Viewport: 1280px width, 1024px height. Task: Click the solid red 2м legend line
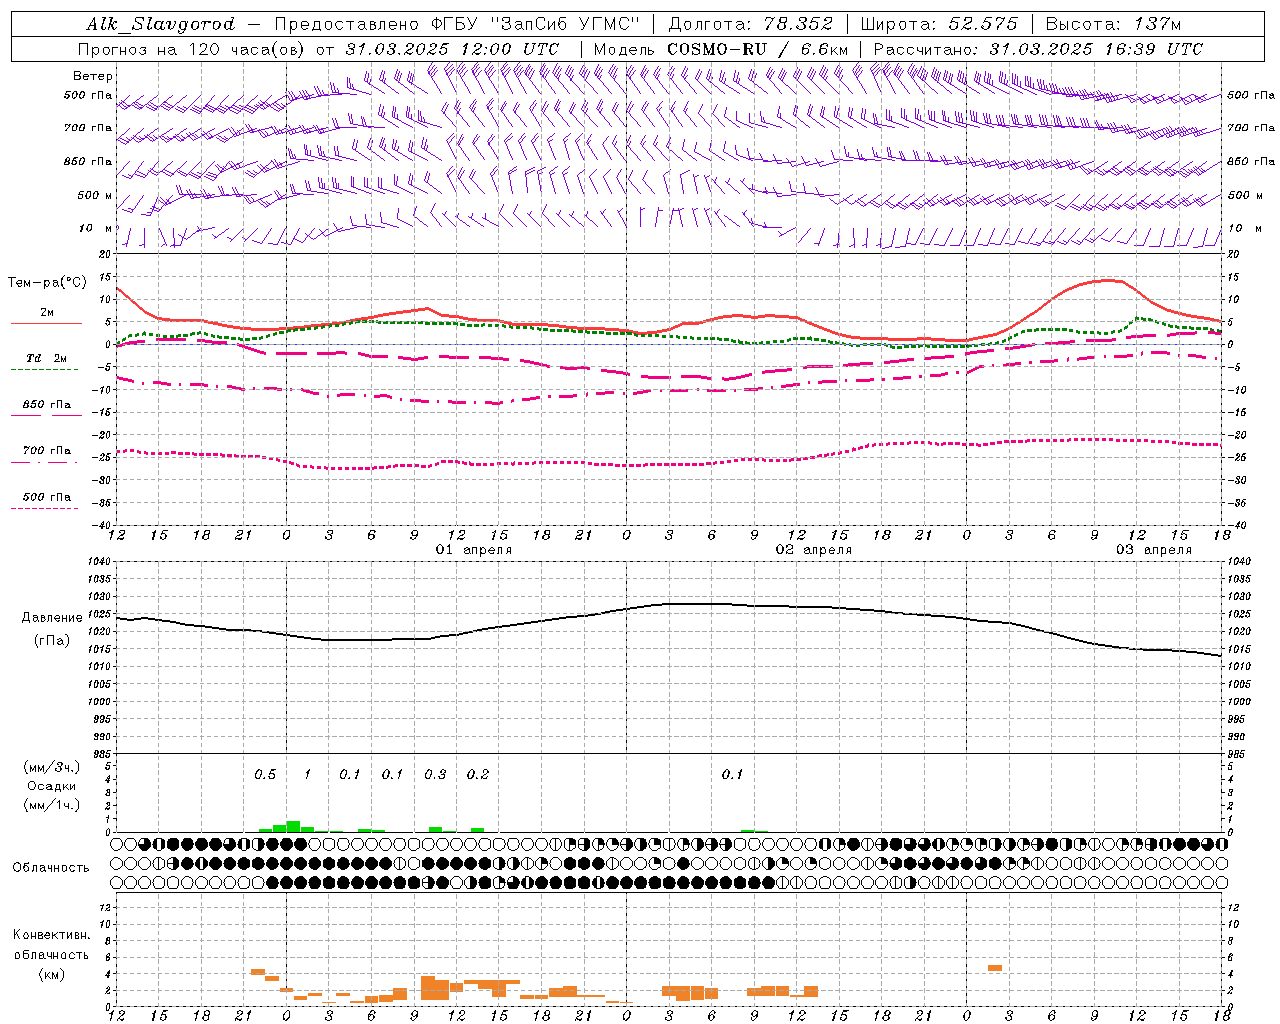click(46, 323)
